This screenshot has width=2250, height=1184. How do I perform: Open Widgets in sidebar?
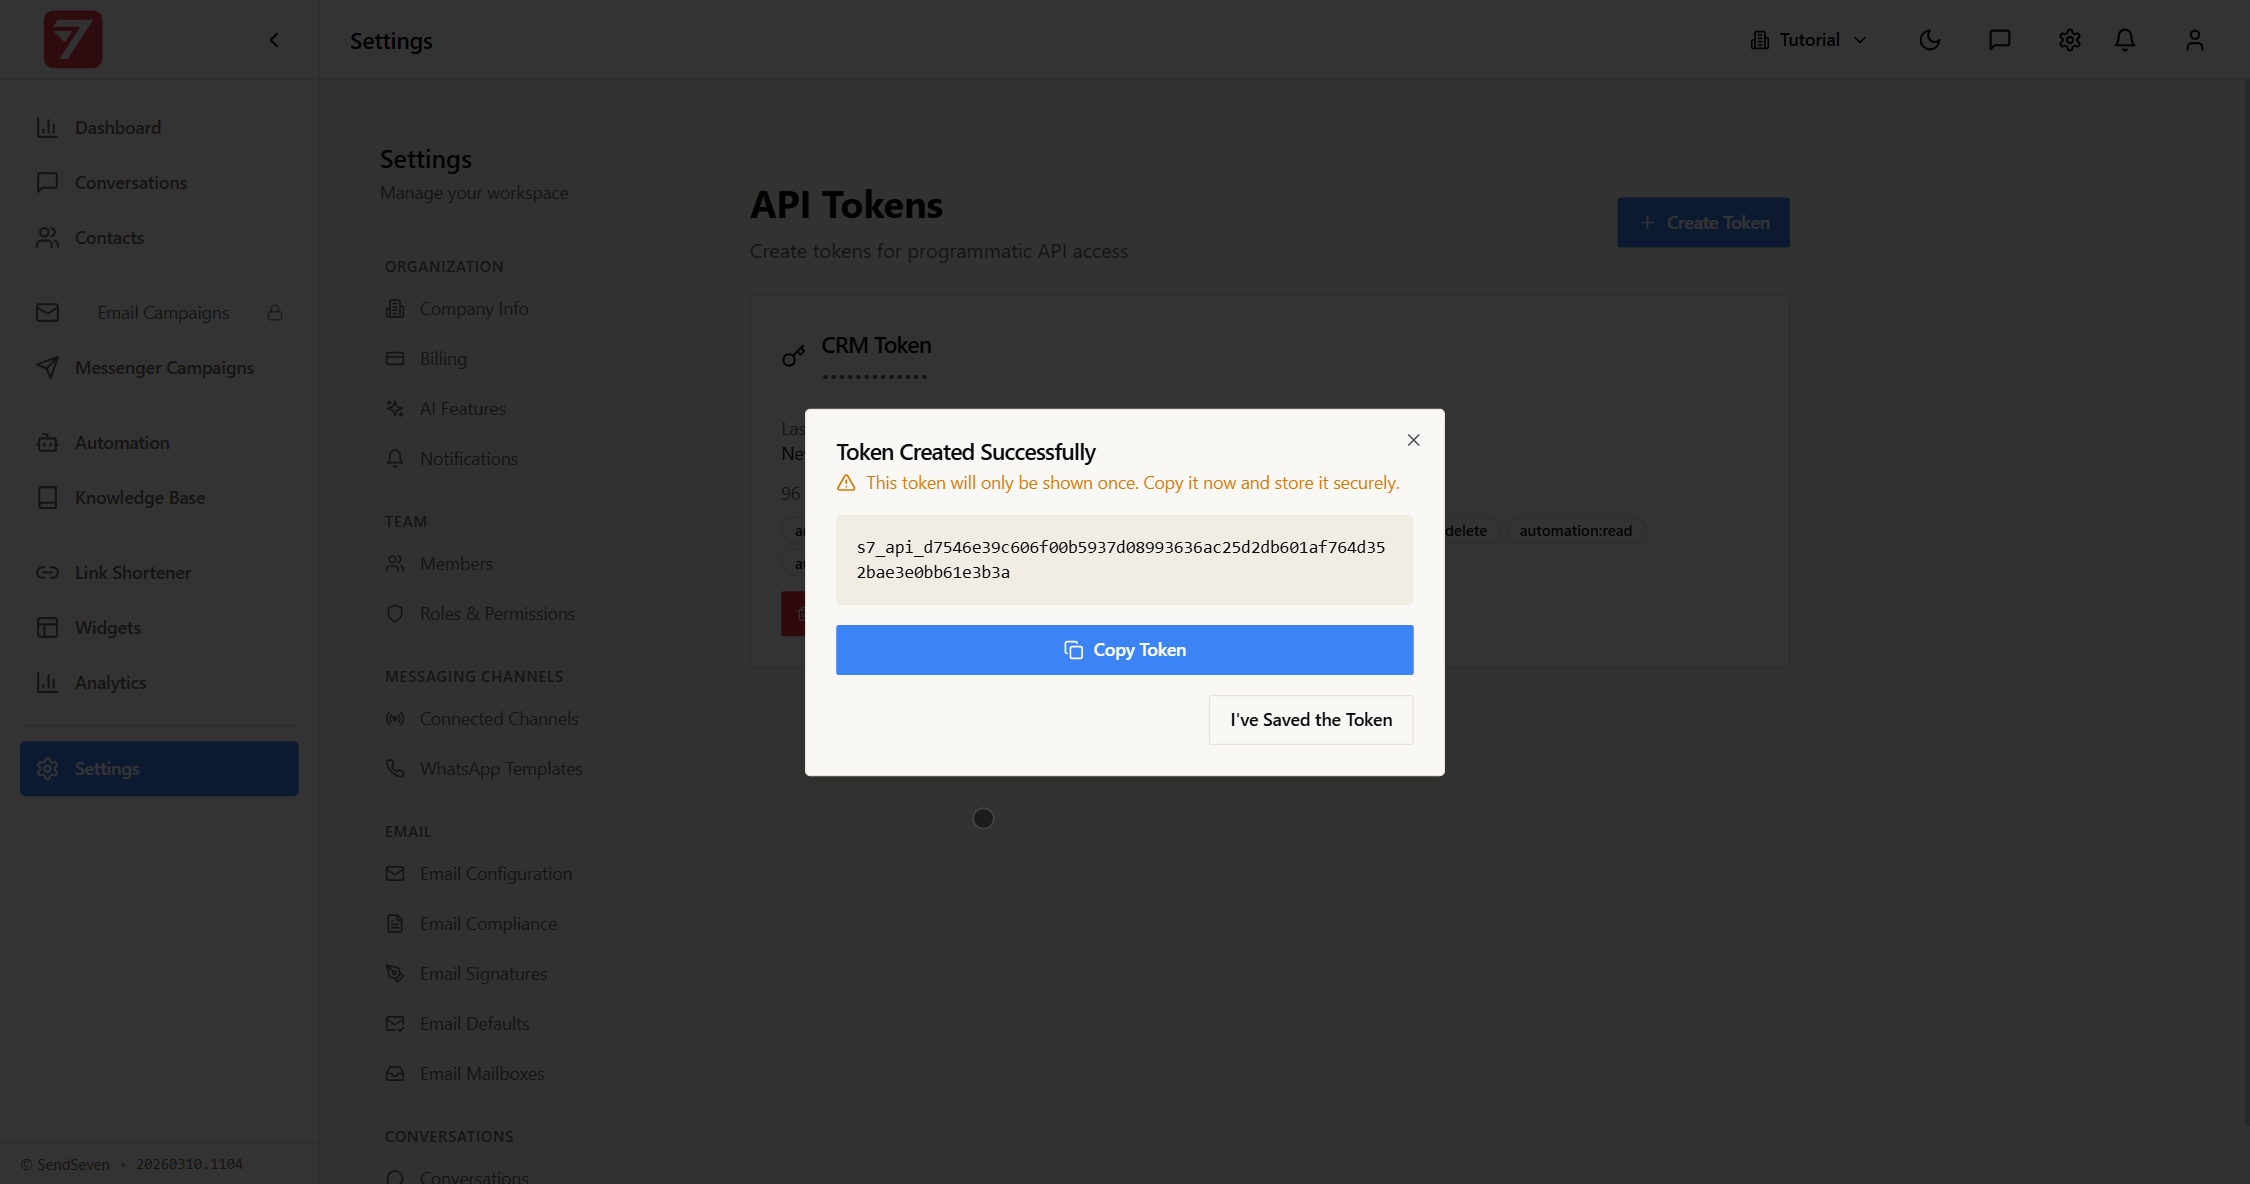point(159,628)
